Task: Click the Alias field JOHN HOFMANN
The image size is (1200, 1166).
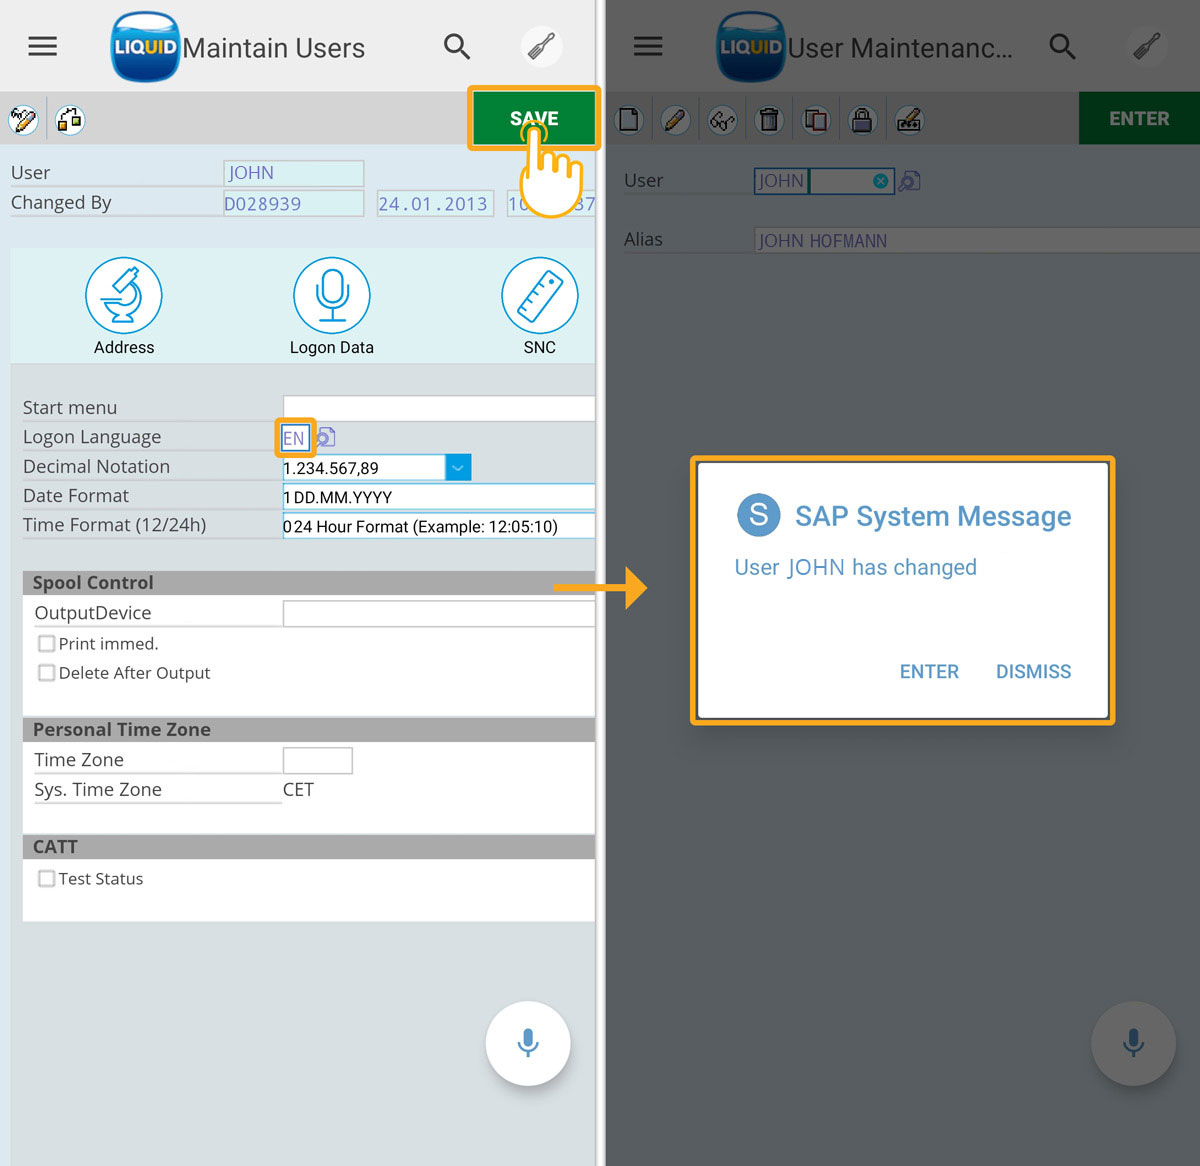Action: (977, 240)
